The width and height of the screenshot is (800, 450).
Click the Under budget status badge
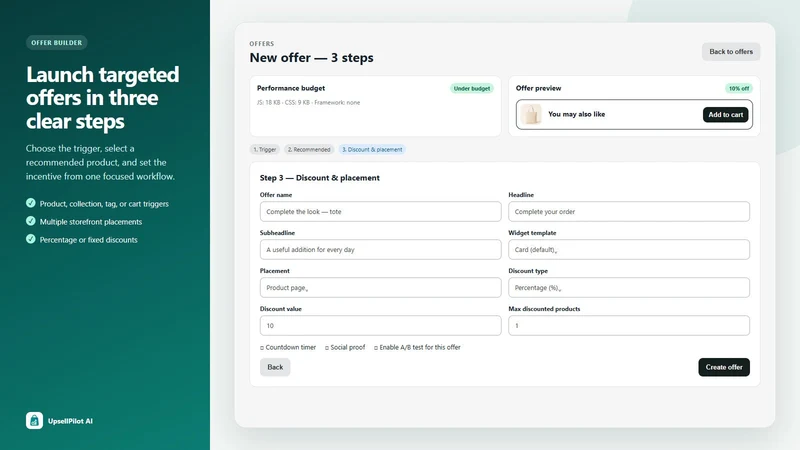[x=471, y=88]
